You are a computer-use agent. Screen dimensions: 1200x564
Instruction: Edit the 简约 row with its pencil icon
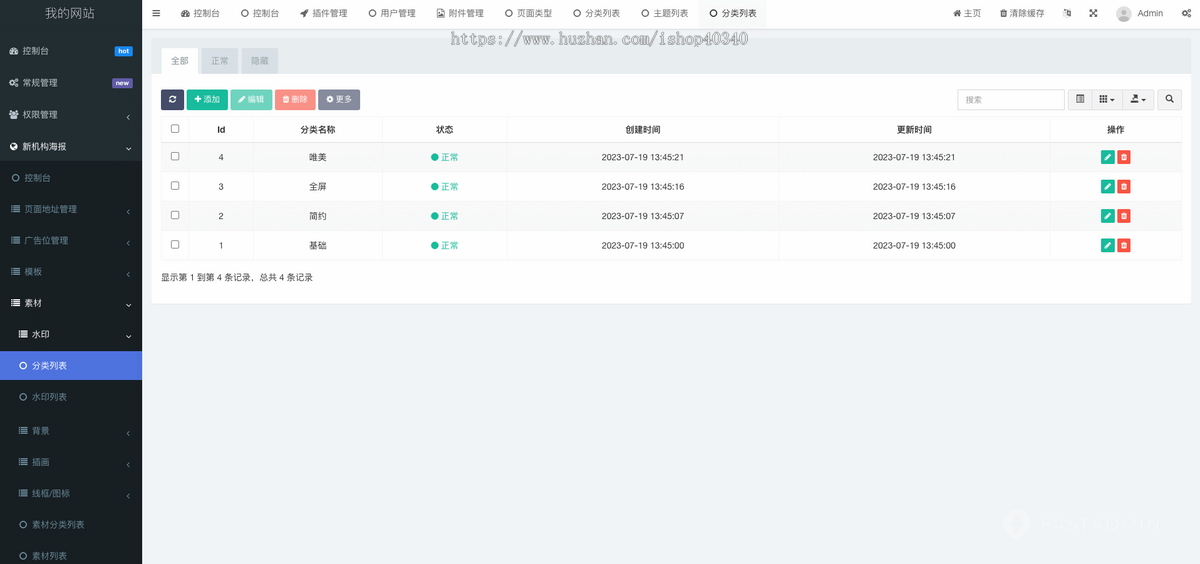click(x=1108, y=216)
